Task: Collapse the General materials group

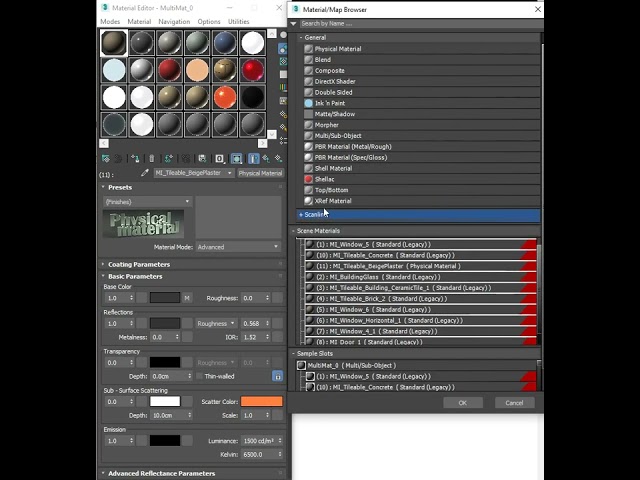Action: (301, 38)
